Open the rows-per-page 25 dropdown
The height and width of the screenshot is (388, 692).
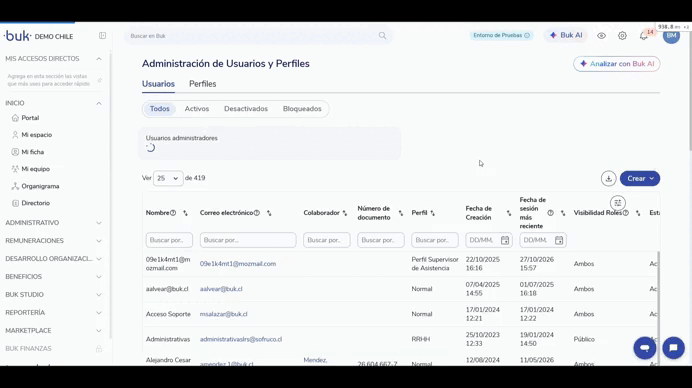[x=168, y=178]
